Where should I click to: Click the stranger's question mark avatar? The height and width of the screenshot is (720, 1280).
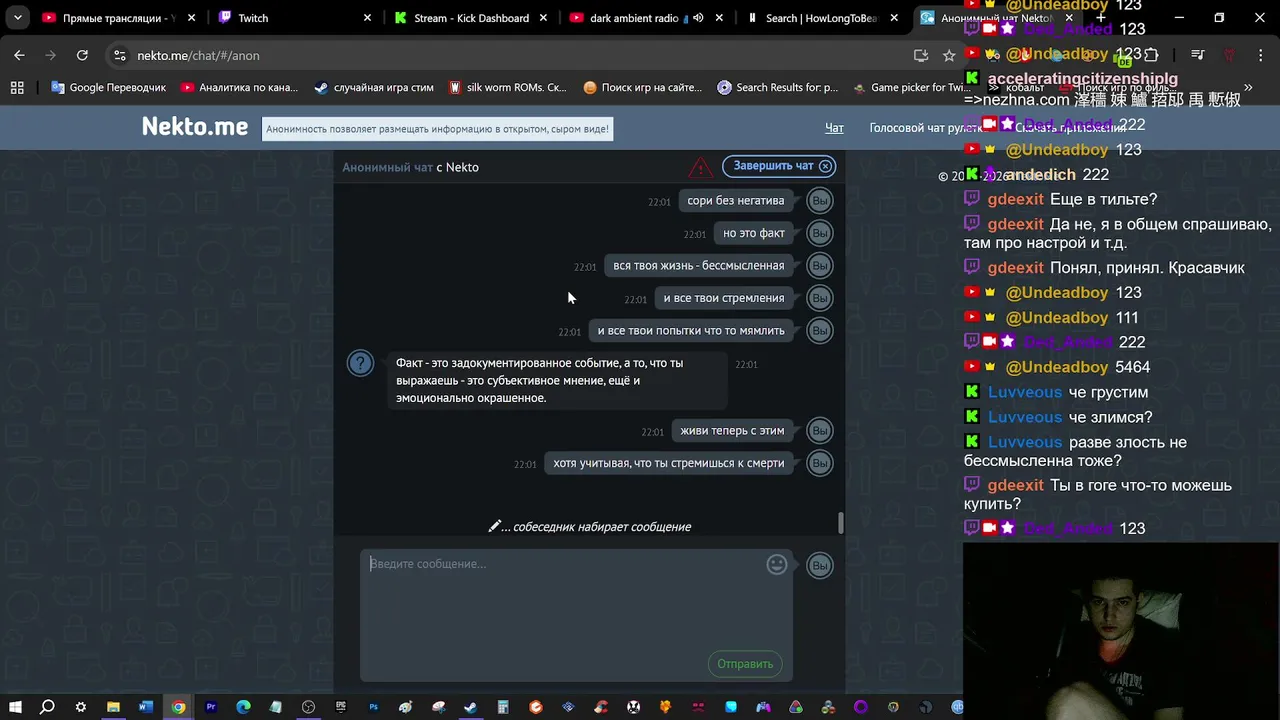point(360,363)
